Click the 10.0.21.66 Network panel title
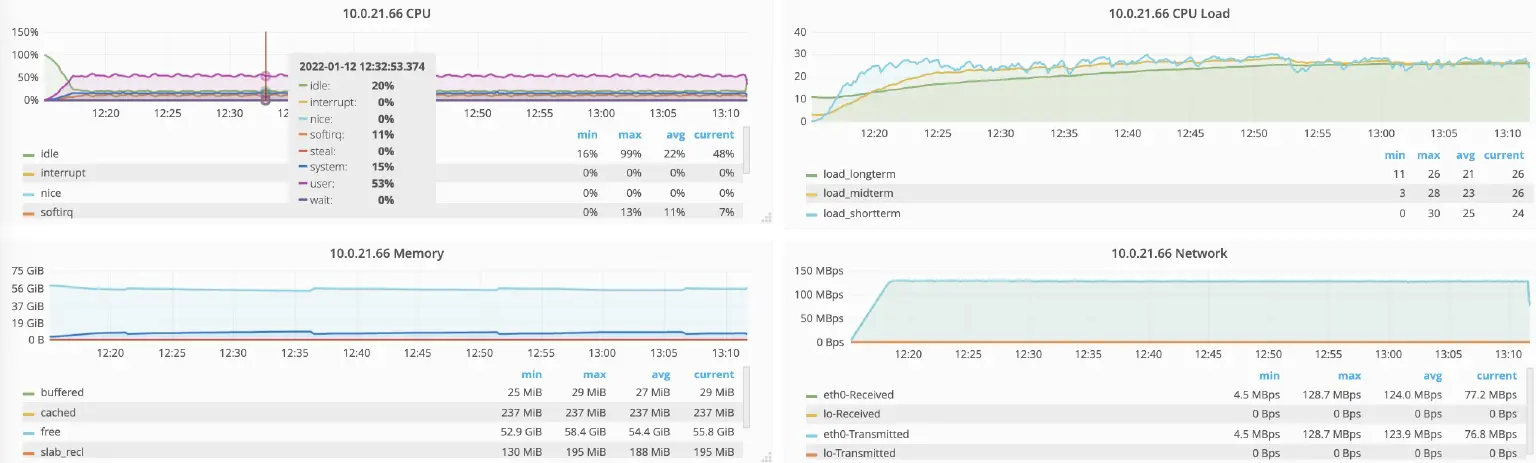Screen dimensions: 1536x463 tap(1169, 254)
